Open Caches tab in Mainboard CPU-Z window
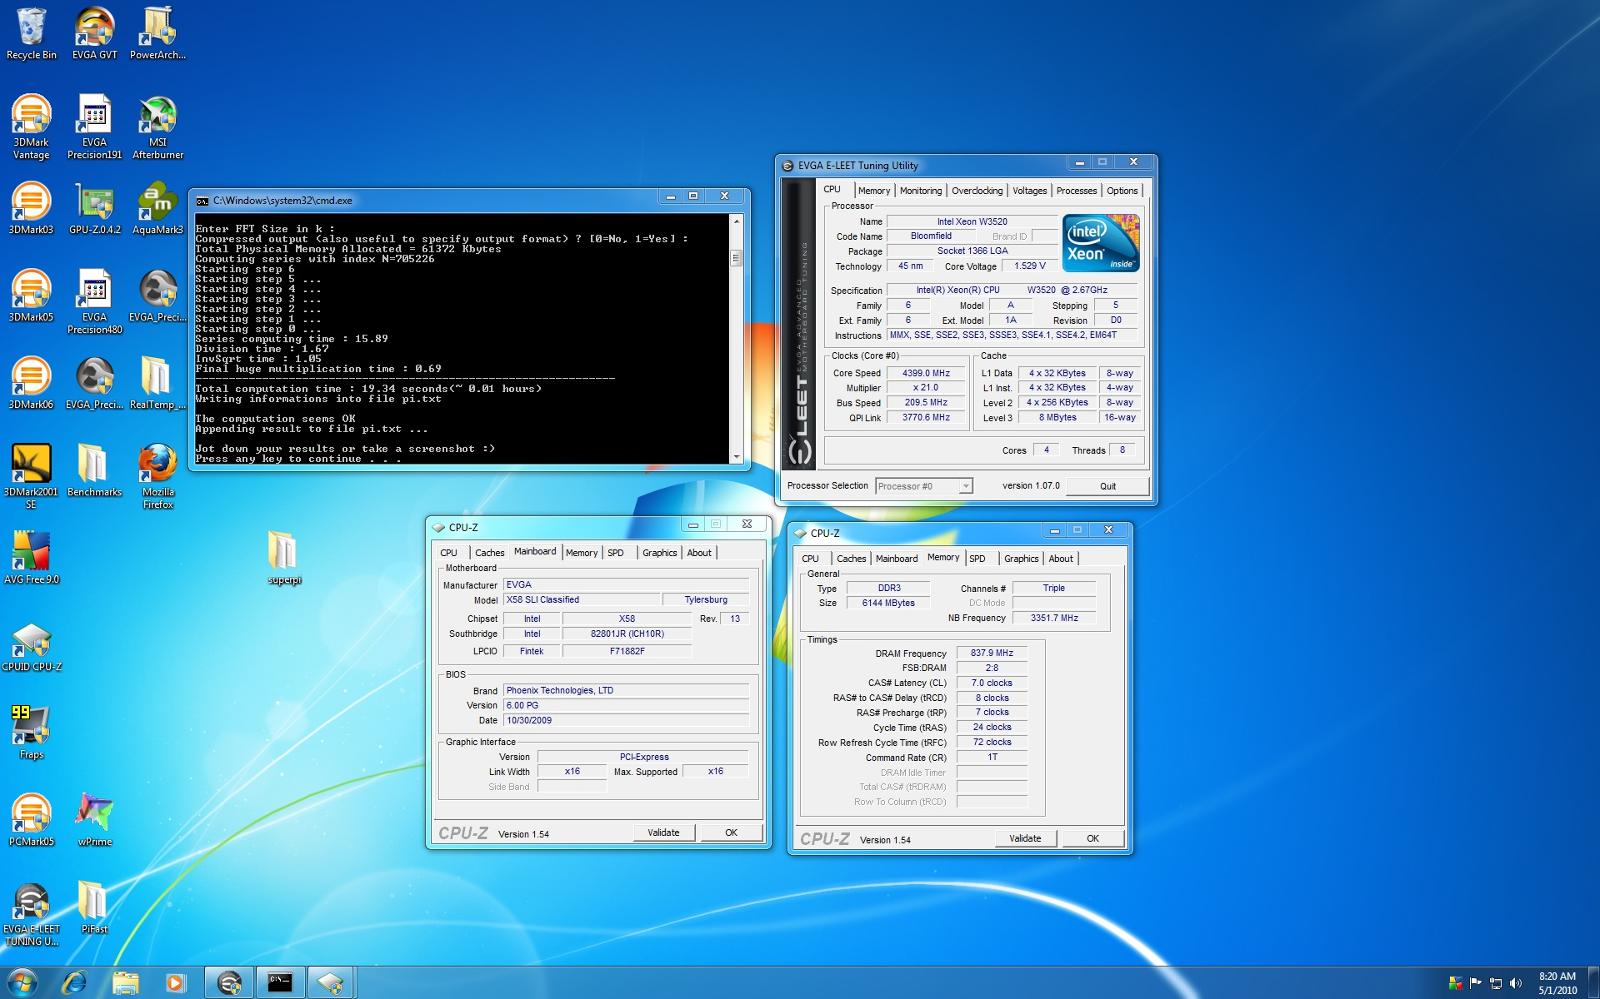 [489, 552]
